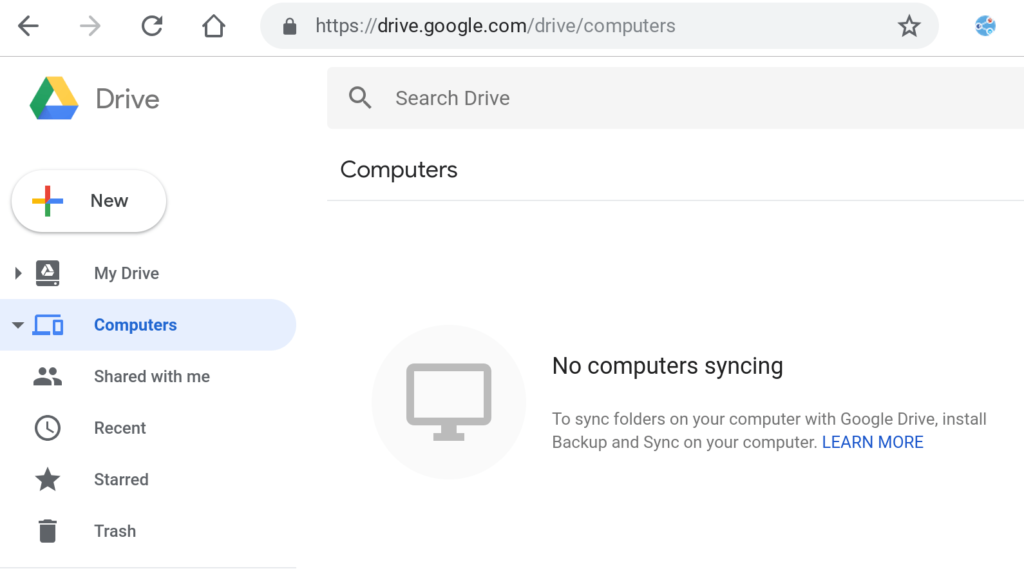The height and width of the screenshot is (571, 1024).
Task: Go to browser home page icon
Action: pyautogui.click(x=214, y=26)
